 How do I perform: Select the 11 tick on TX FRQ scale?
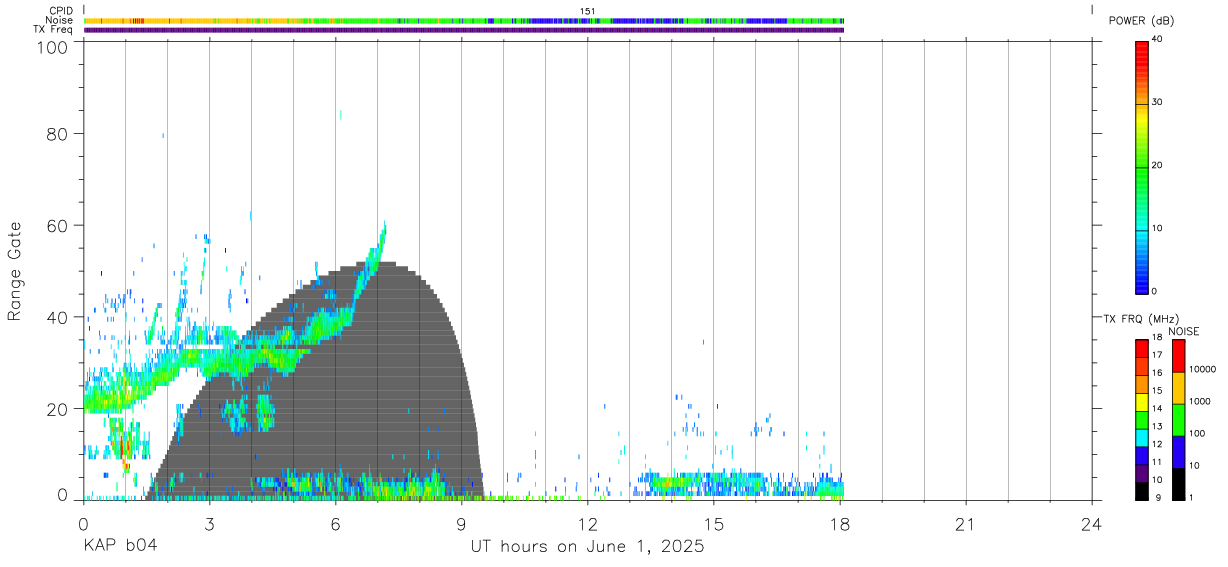1159,462
